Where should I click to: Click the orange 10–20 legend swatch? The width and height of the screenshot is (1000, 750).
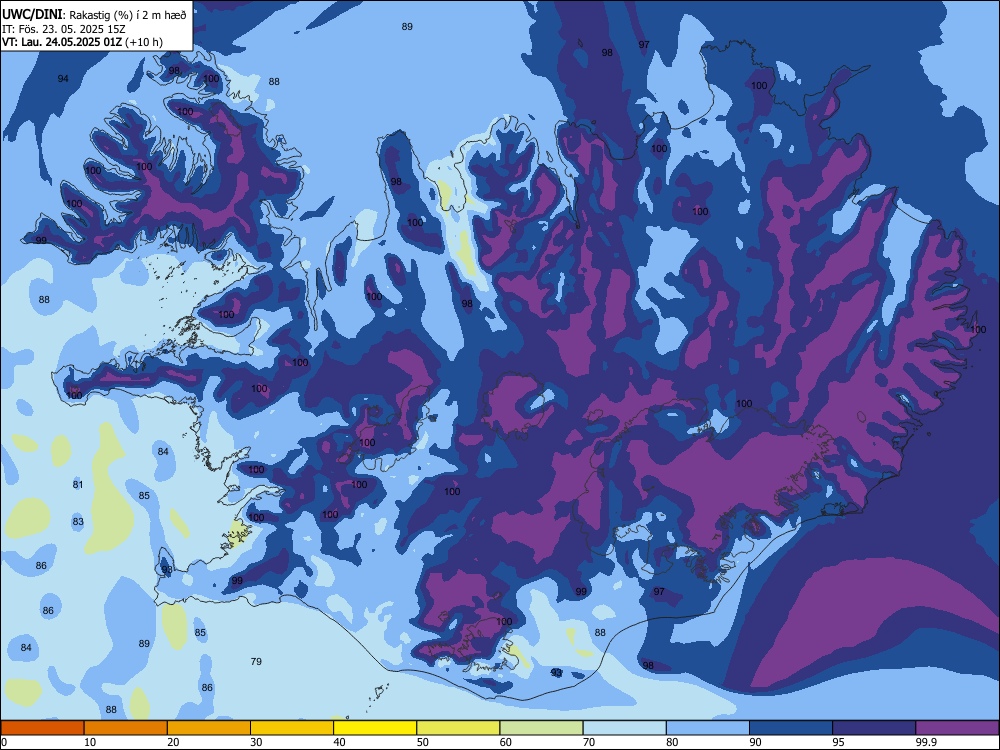click(x=126, y=728)
